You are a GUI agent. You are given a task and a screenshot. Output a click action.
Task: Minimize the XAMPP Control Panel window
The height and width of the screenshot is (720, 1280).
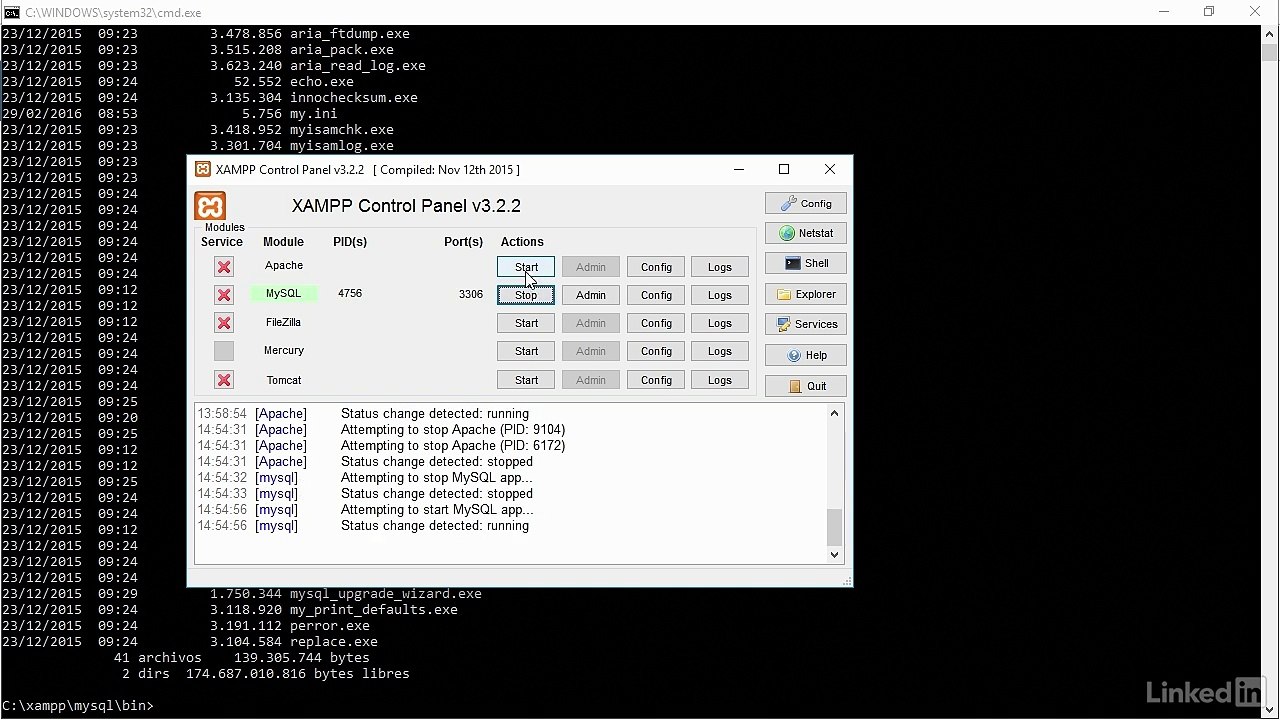tap(739, 169)
